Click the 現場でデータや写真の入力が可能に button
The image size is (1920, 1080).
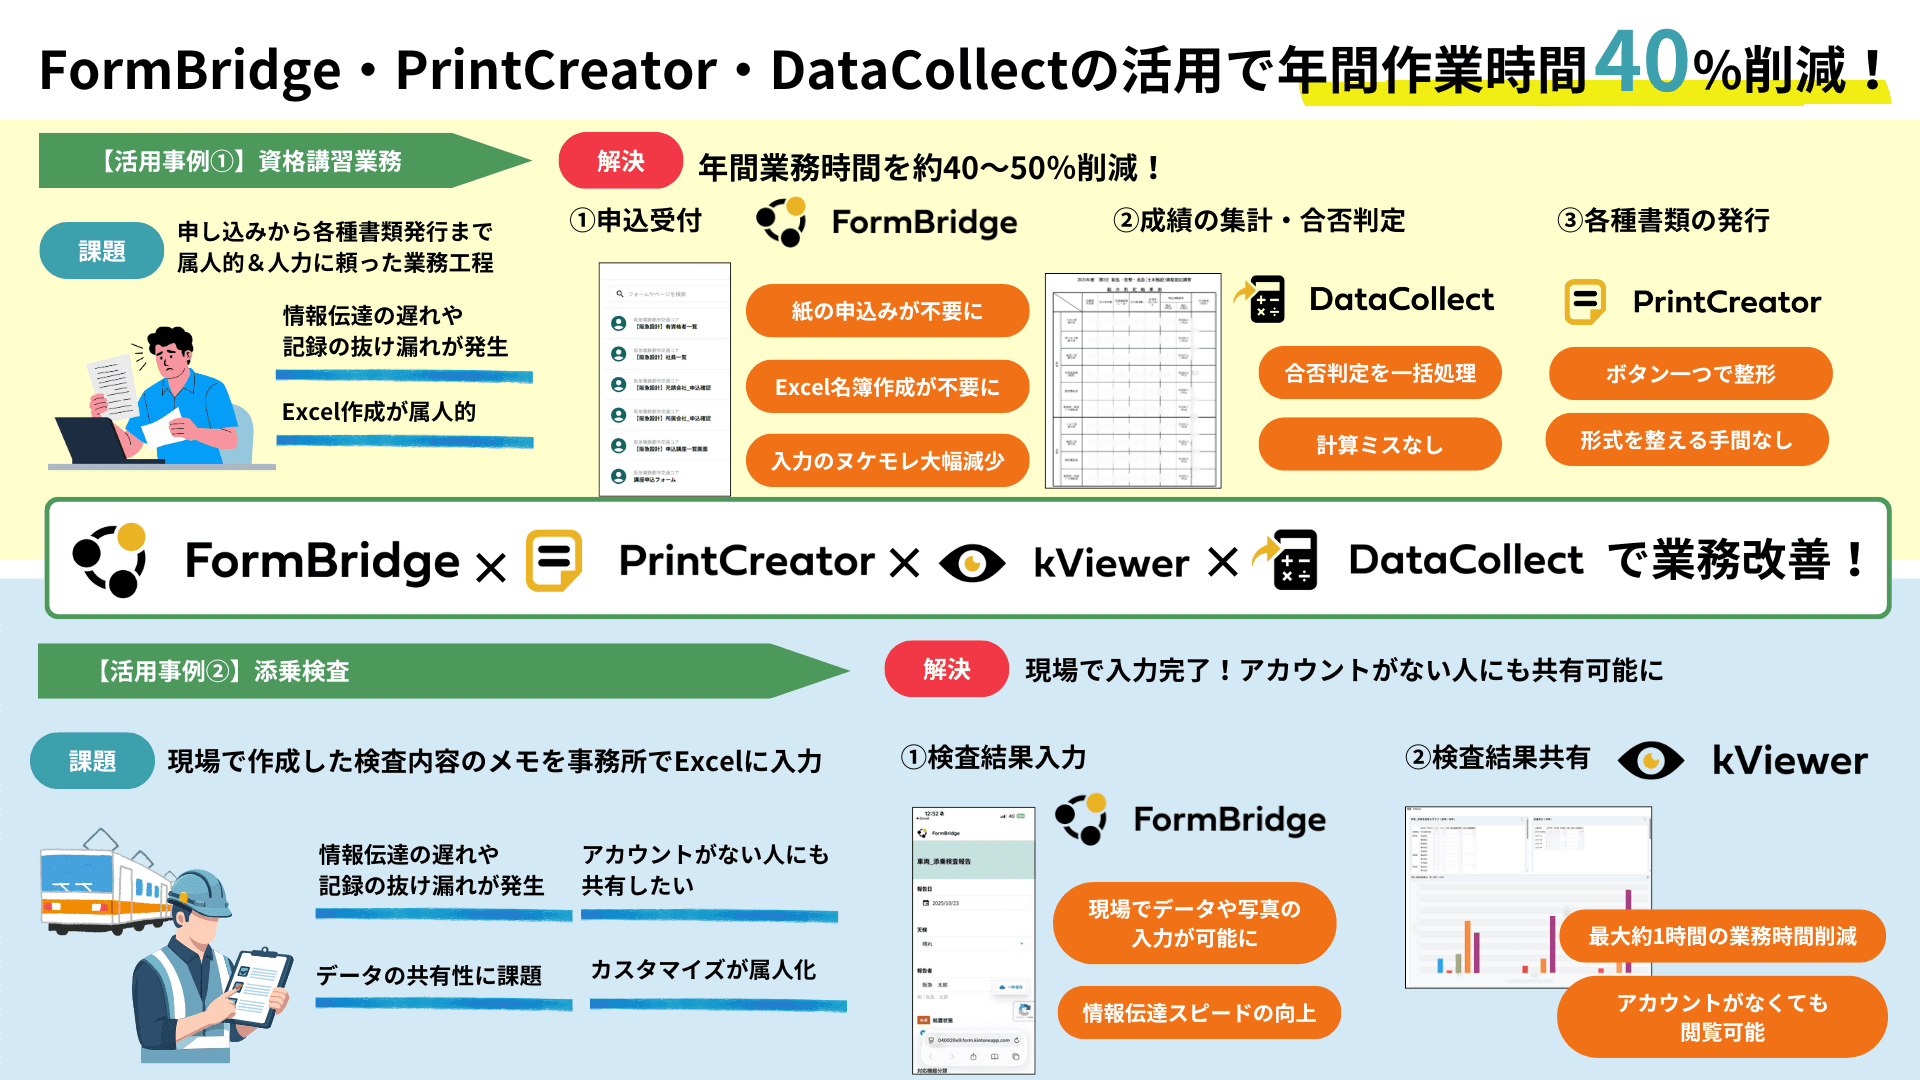coord(1194,923)
